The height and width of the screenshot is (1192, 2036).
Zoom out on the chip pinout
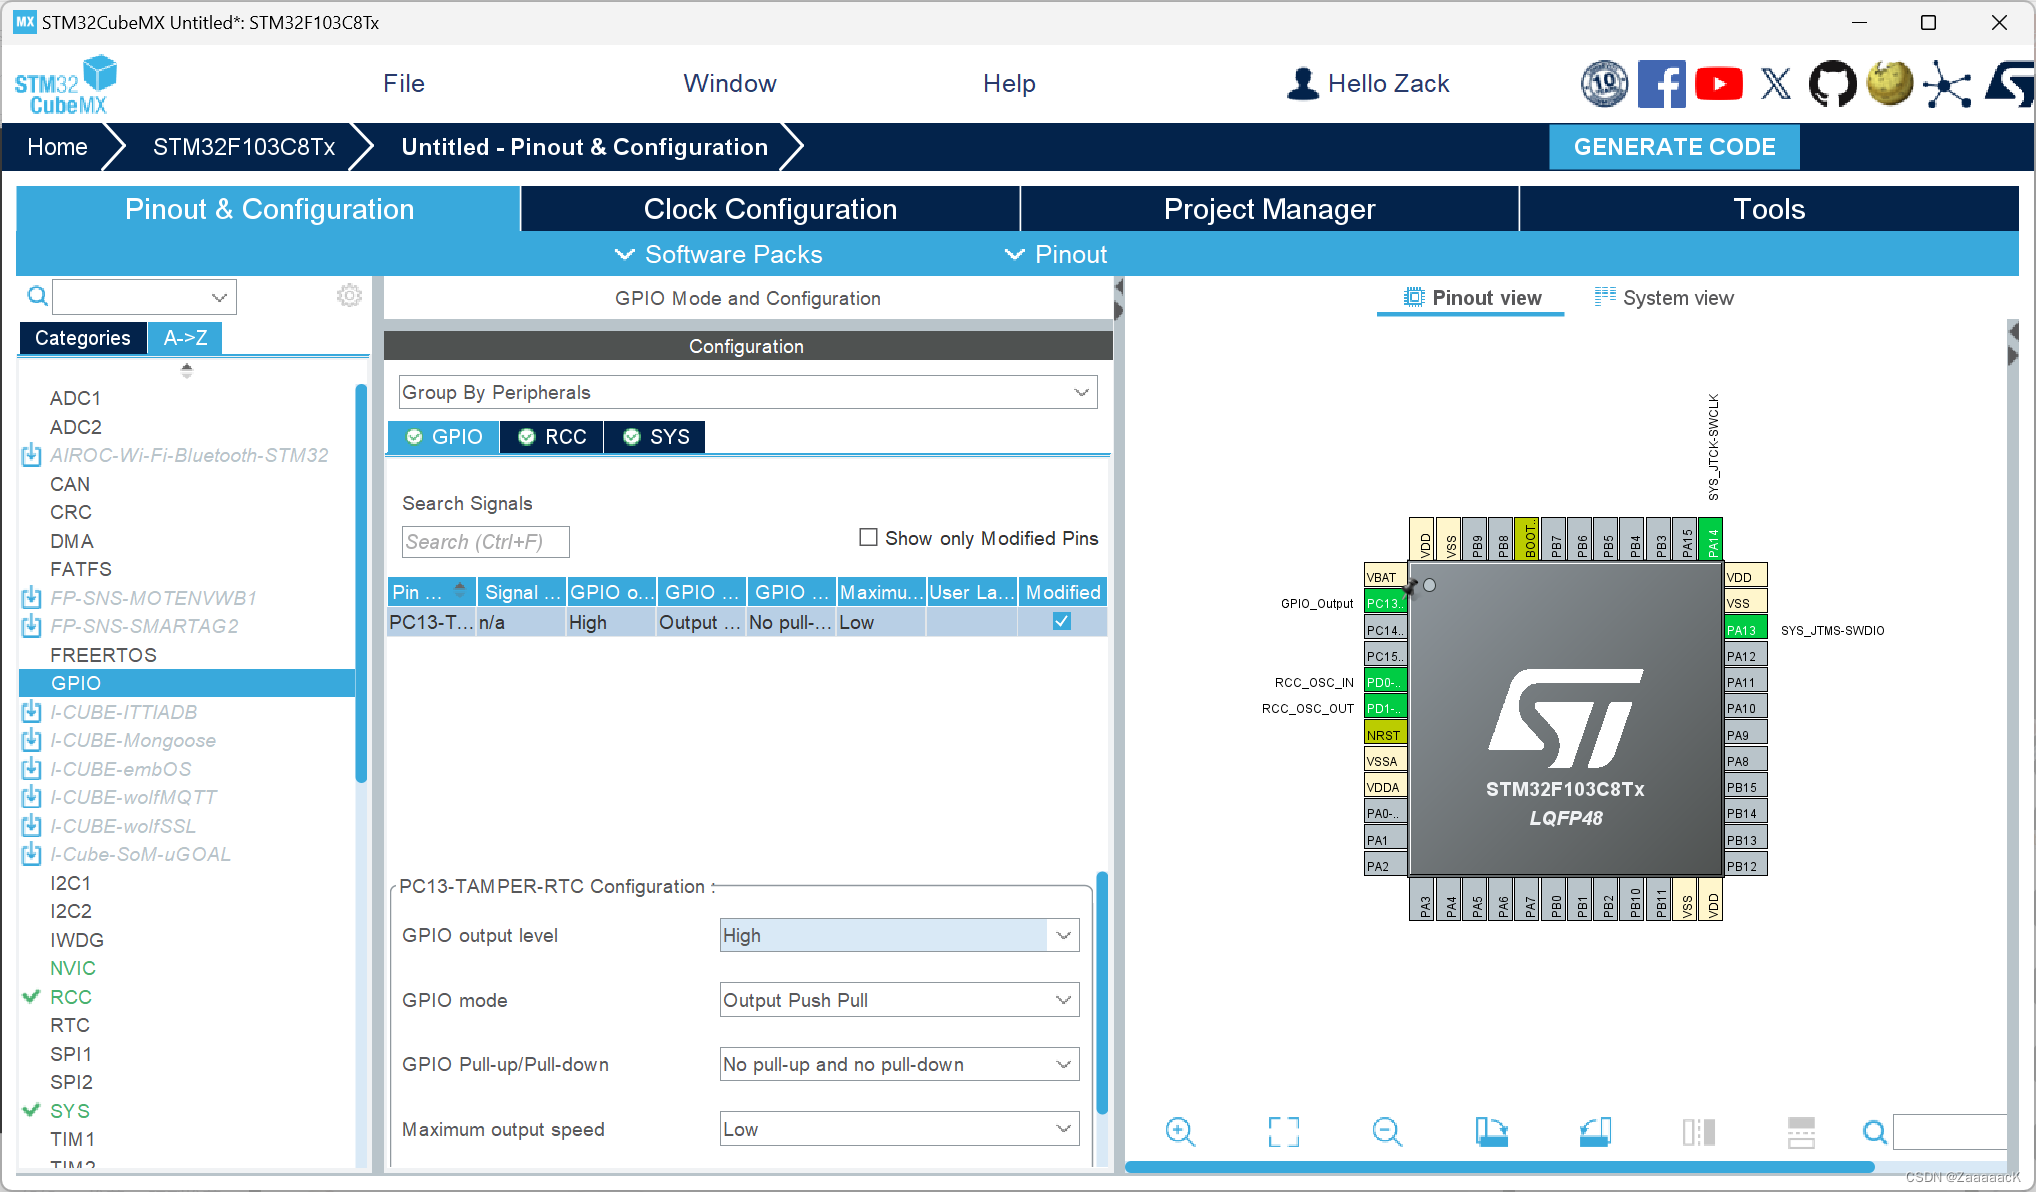pyautogui.click(x=1387, y=1131)
